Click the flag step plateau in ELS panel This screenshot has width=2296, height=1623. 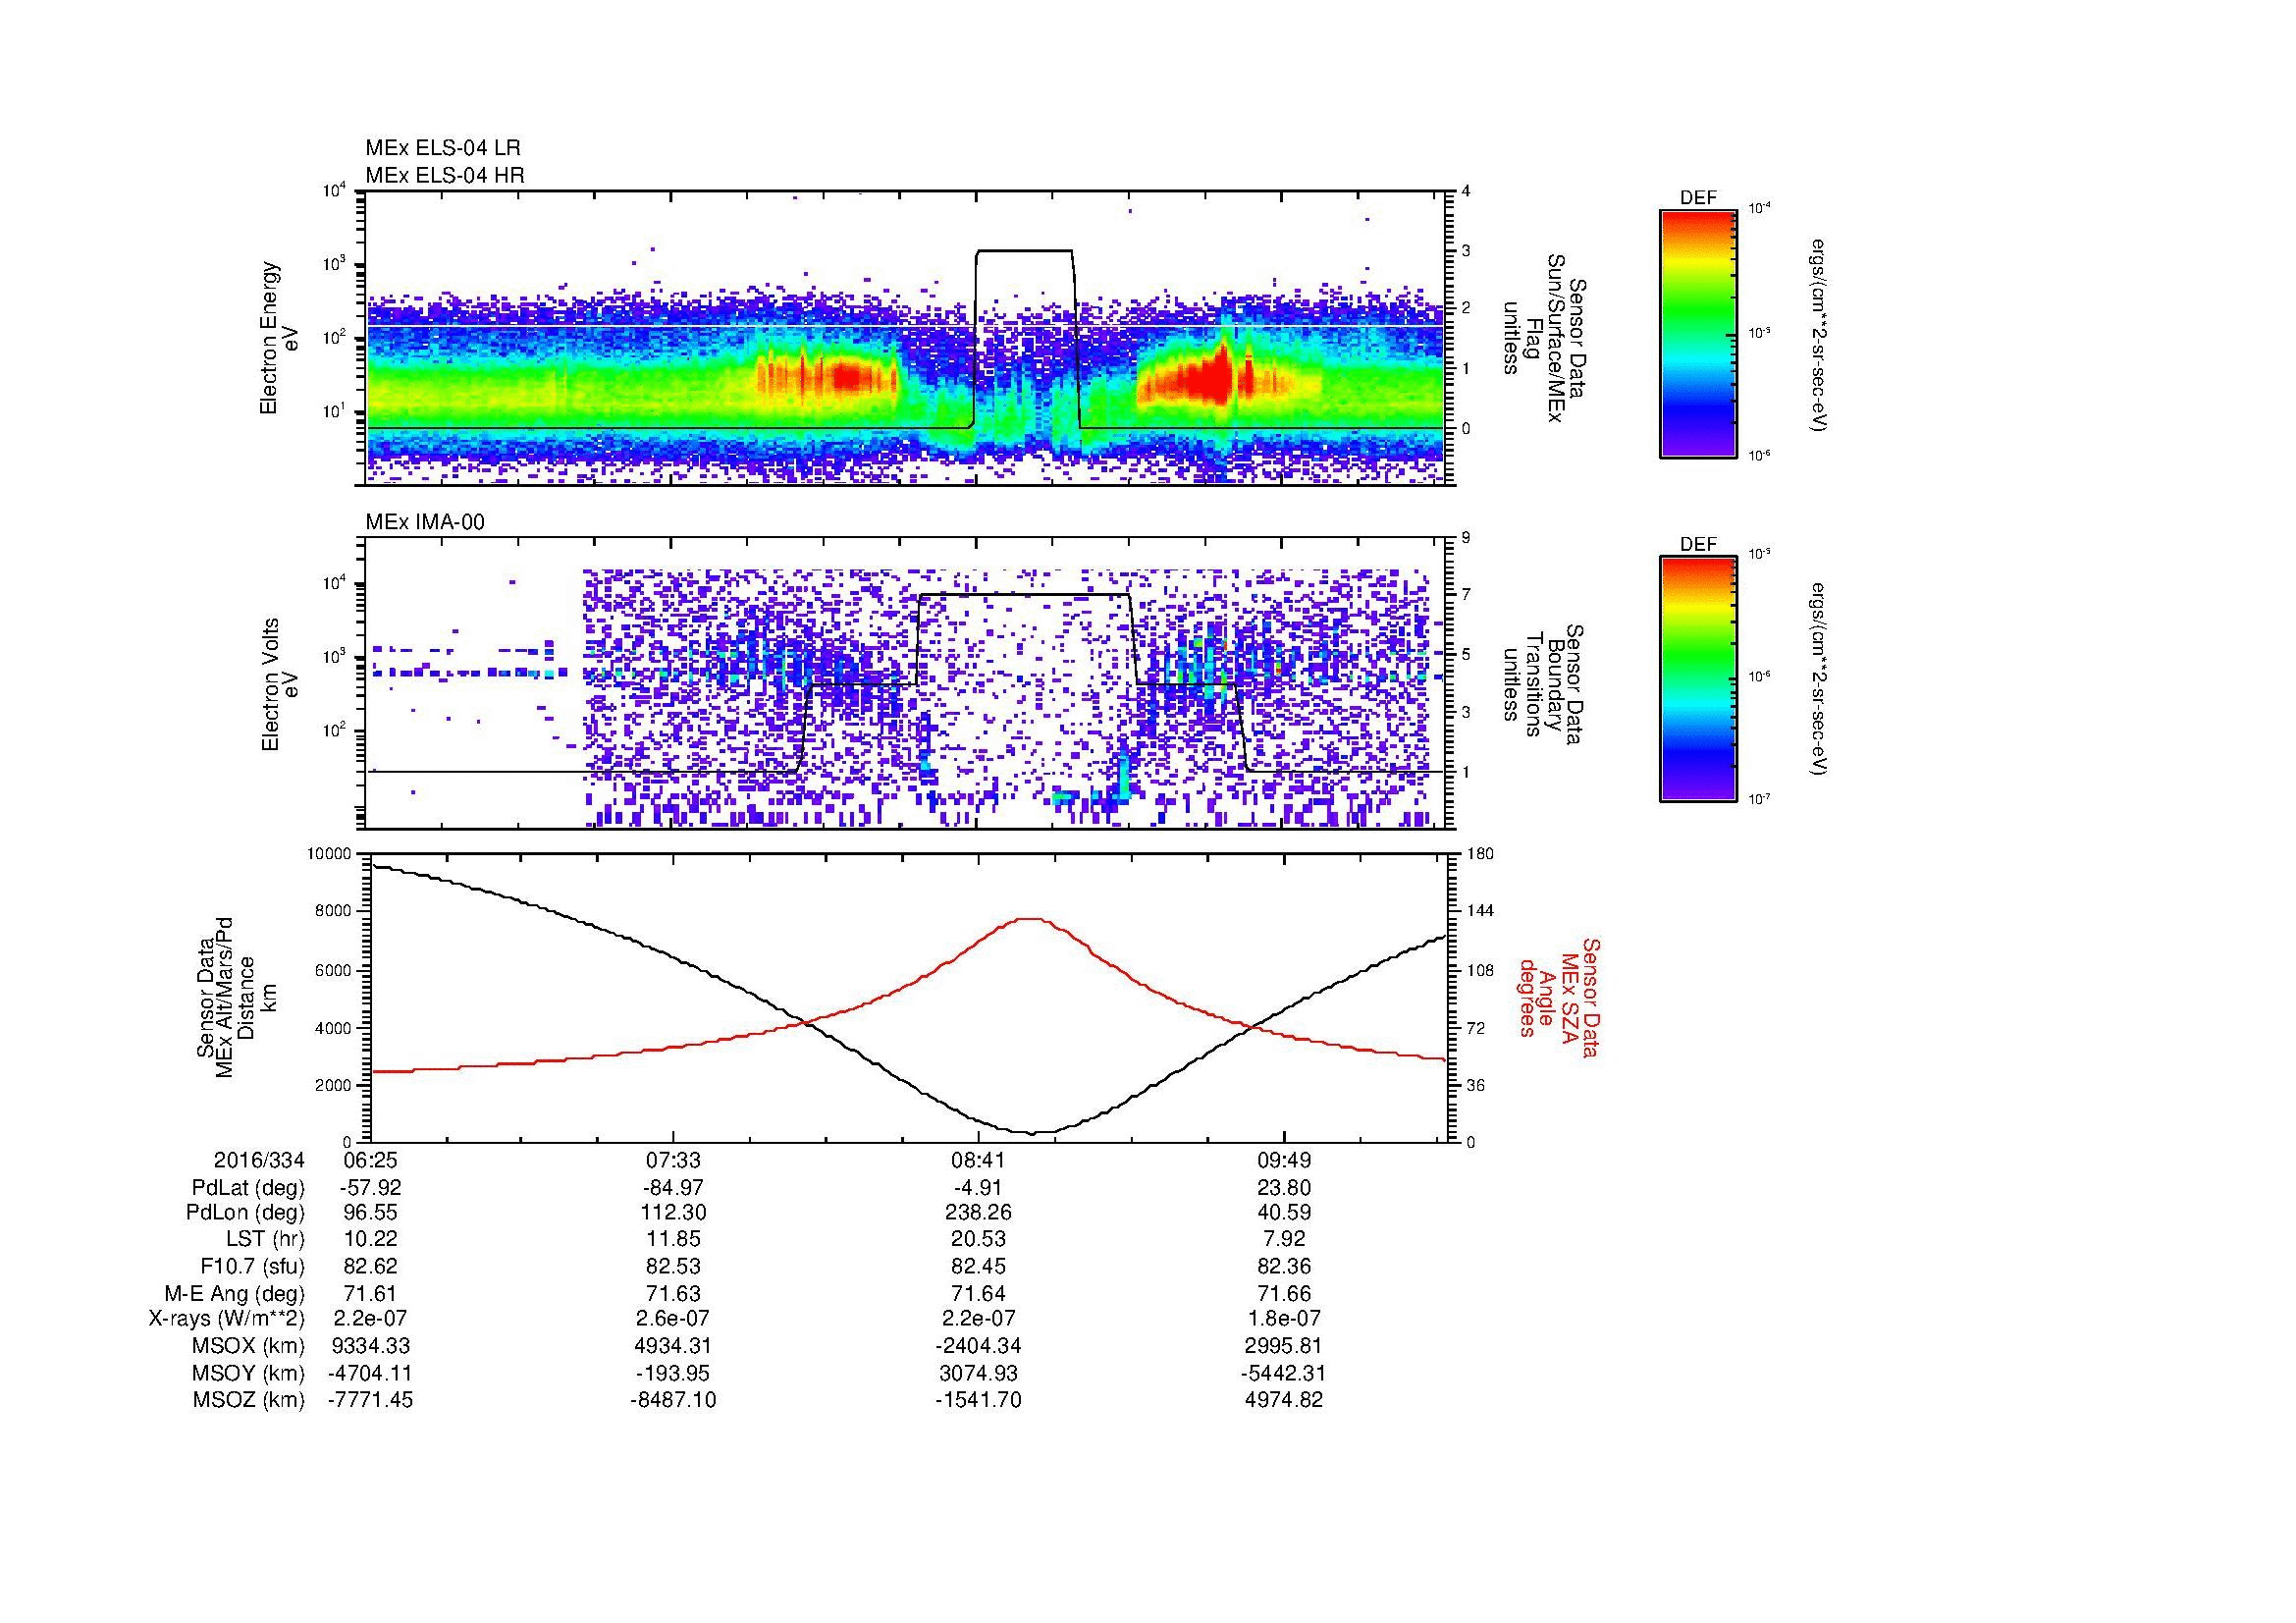click(x=1025, y=251)
